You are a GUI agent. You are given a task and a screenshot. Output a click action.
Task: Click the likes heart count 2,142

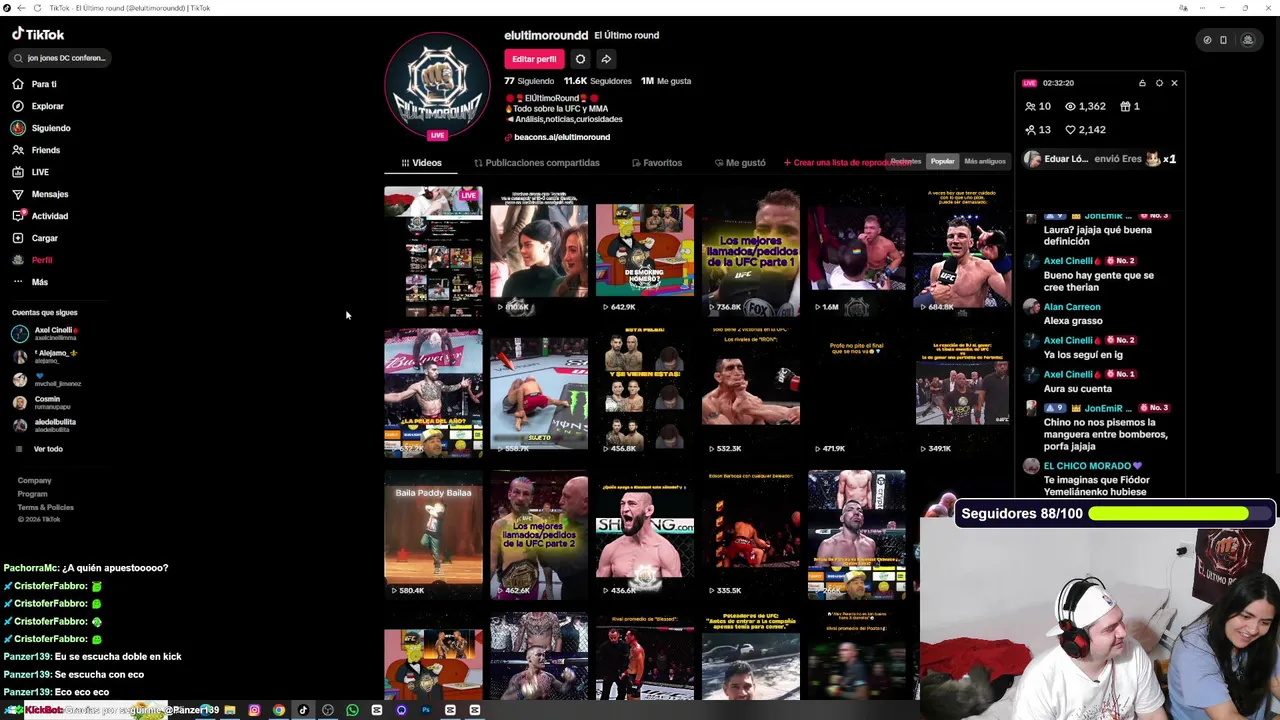click(1085, 130)
